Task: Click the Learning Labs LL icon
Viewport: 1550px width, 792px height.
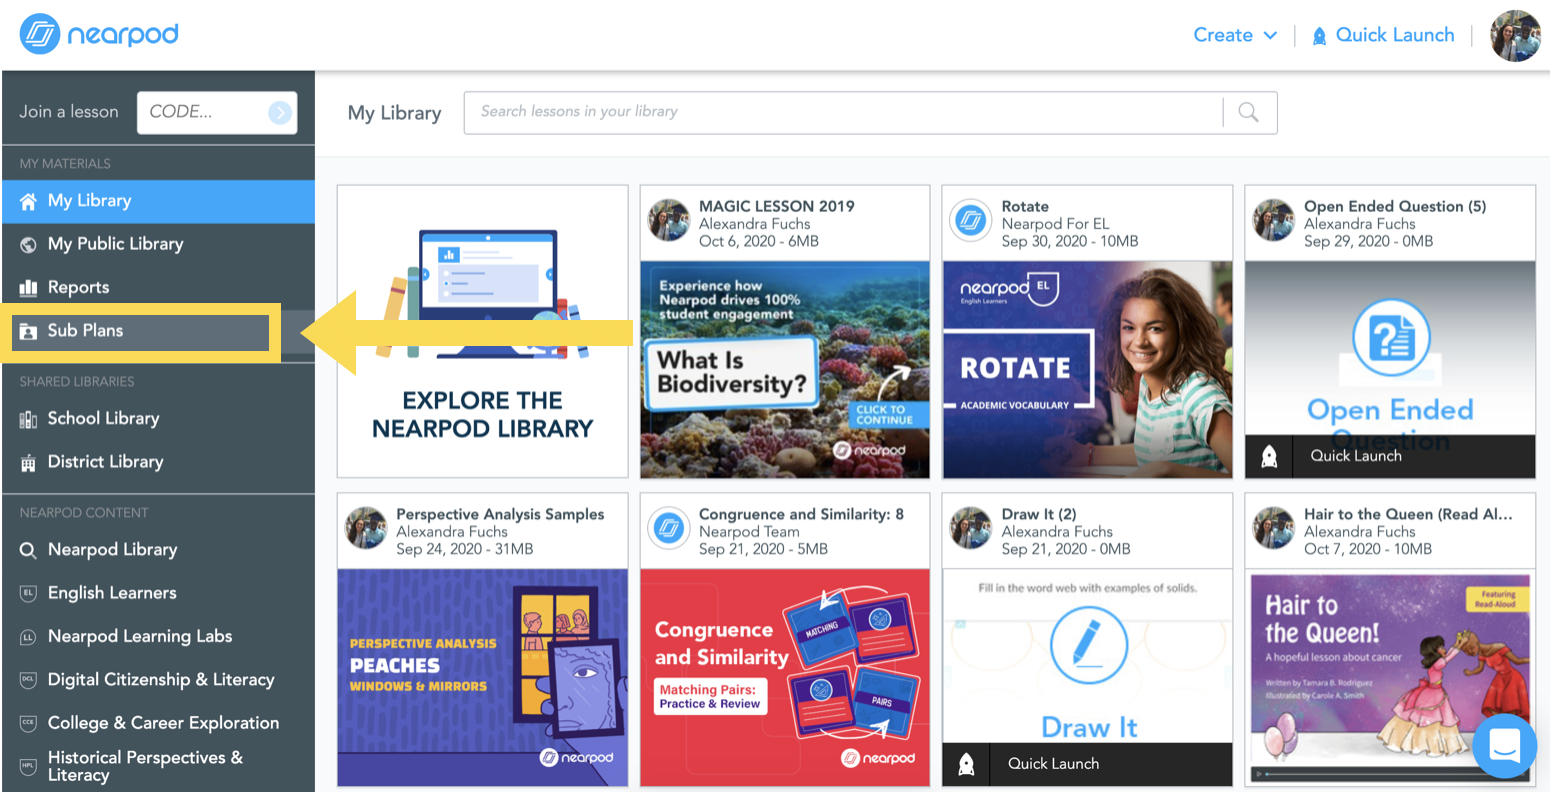Action: coord(28,637)
